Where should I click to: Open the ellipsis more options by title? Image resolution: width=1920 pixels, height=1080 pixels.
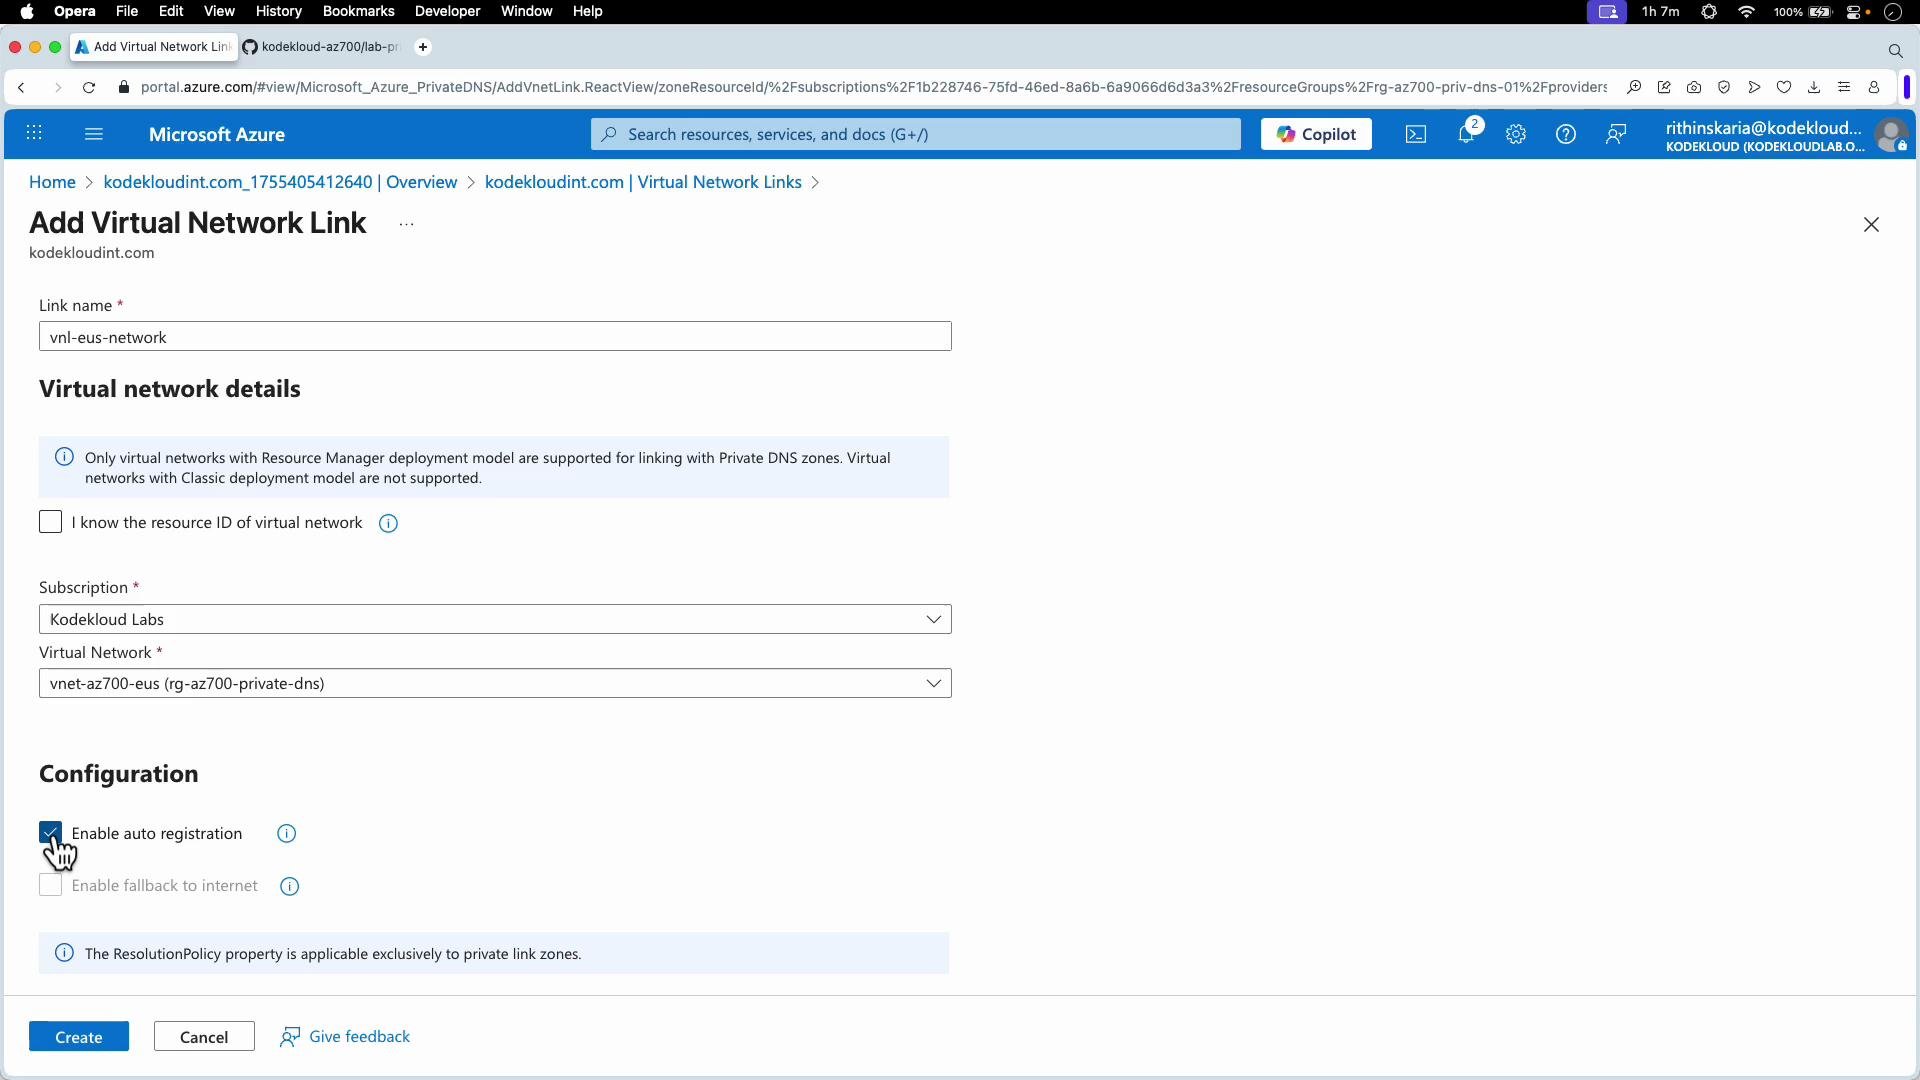pos(406,224)
